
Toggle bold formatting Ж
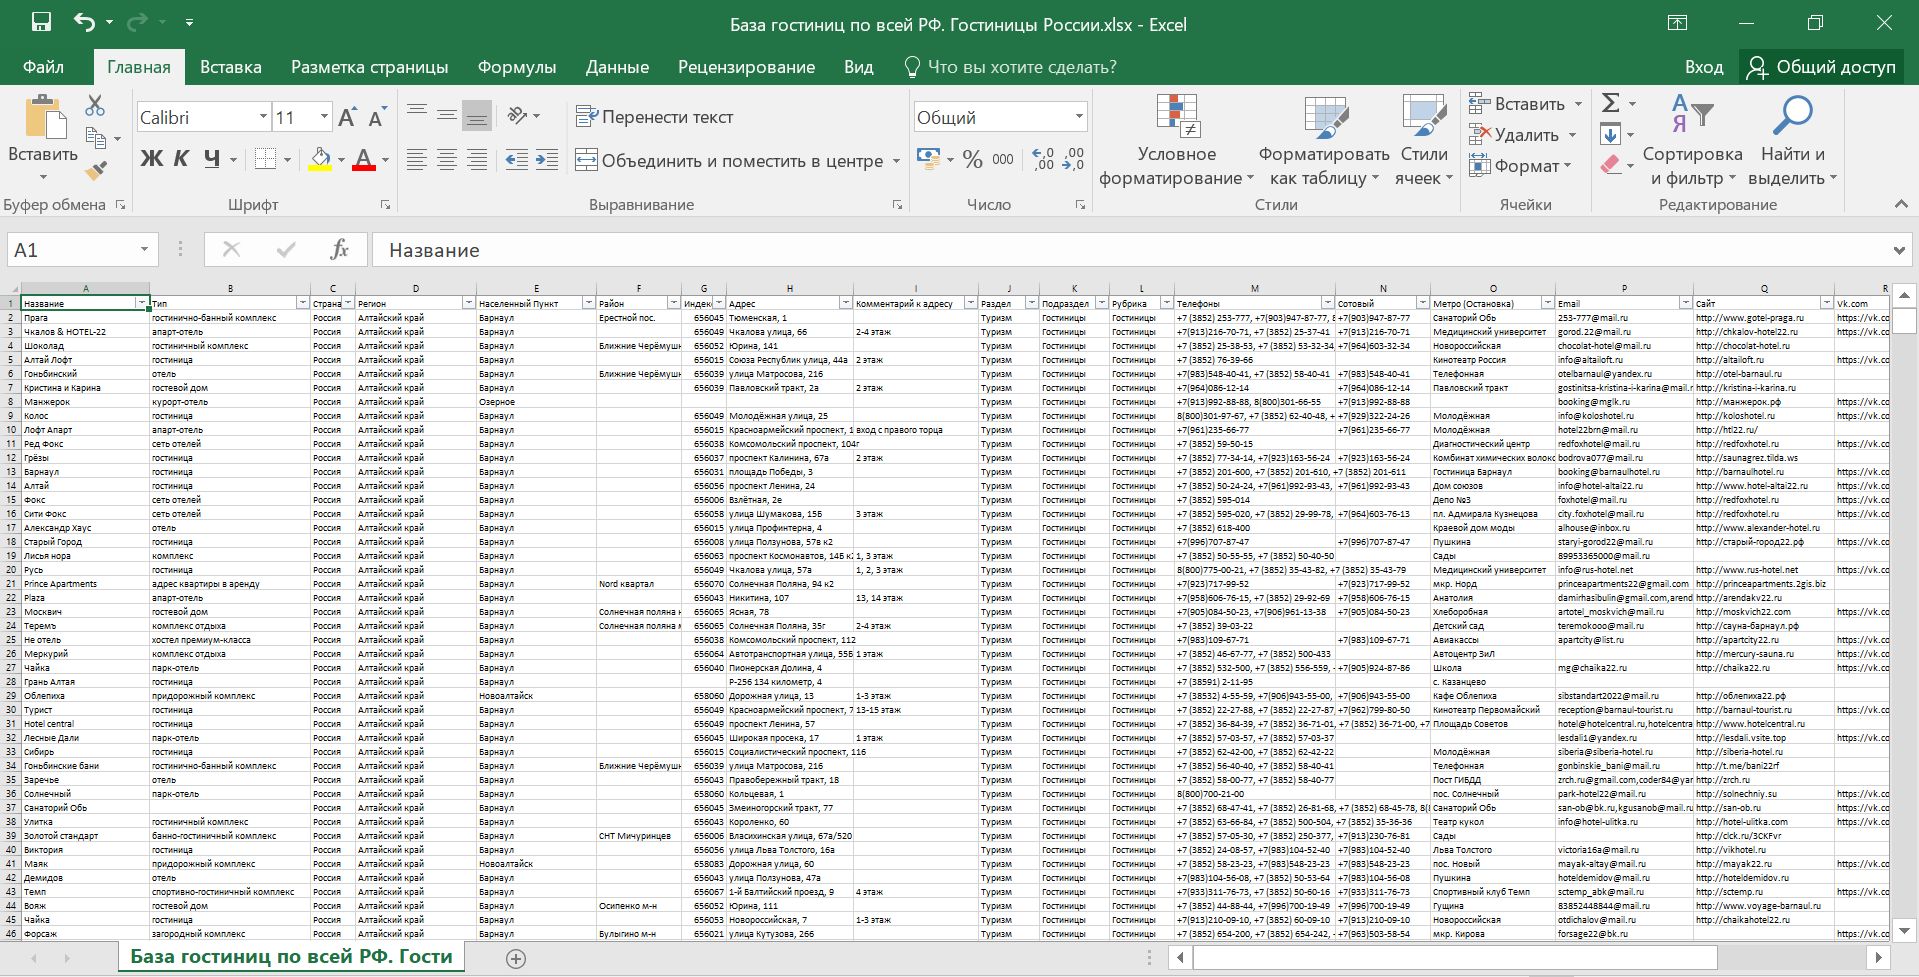151,159
